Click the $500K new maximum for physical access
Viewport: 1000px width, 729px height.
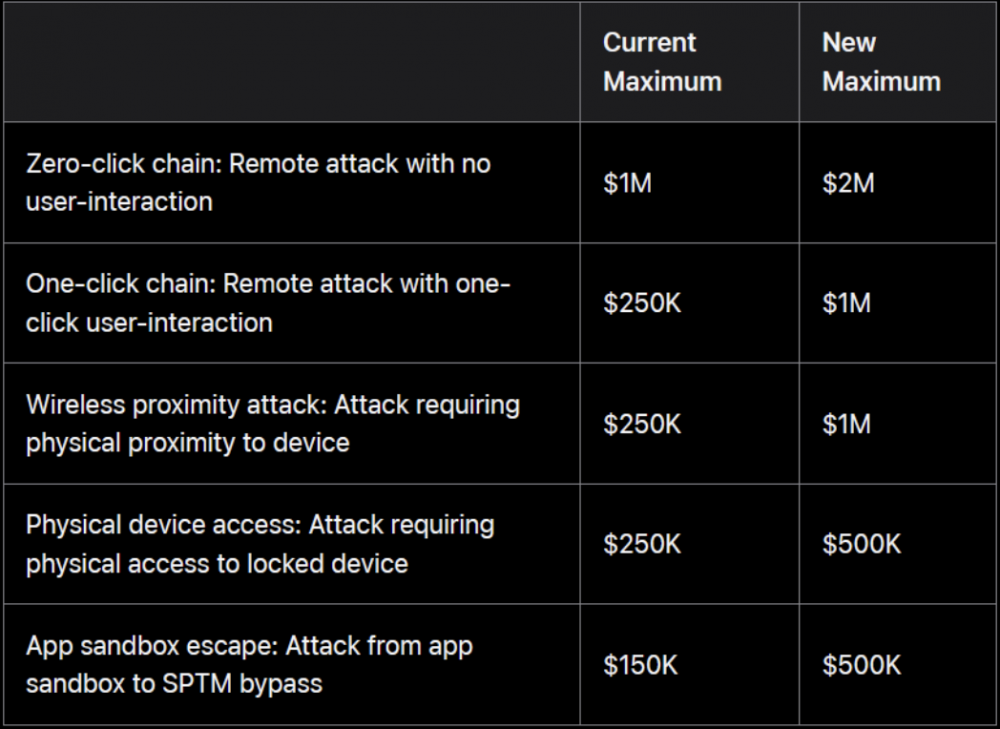861,544
